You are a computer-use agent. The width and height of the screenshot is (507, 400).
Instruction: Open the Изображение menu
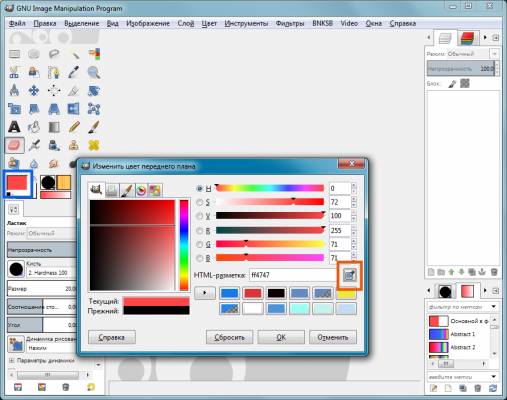[x=148, y=23]
